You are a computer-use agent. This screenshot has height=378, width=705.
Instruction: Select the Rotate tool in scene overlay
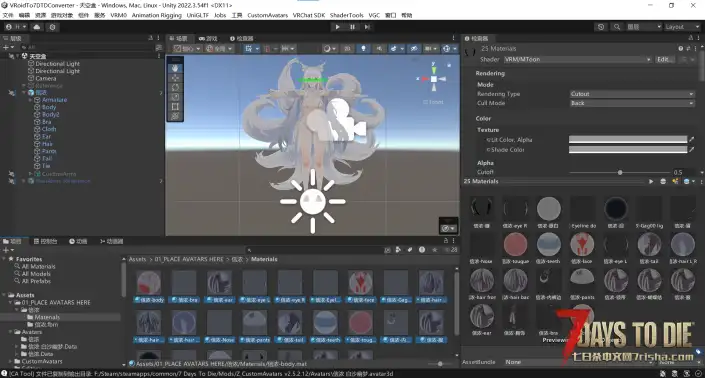point(175,87)
